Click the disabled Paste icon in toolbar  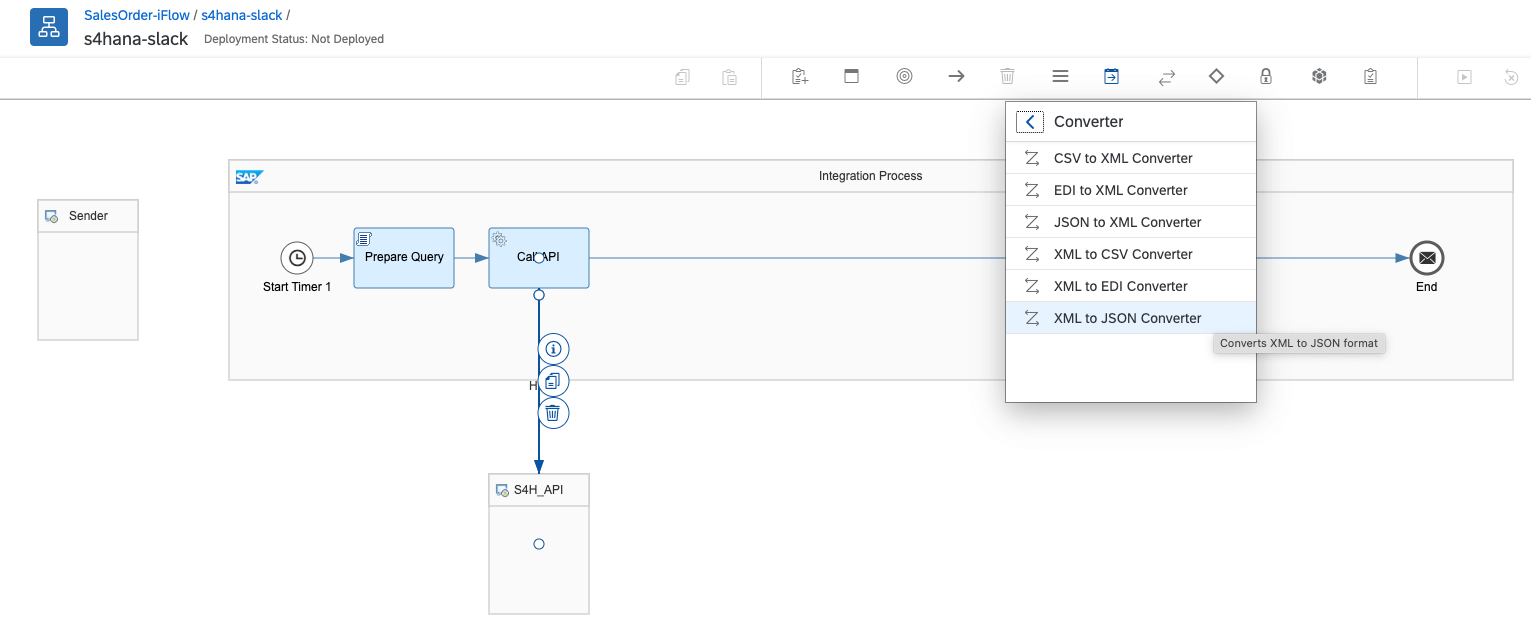[x=730, y=76]
